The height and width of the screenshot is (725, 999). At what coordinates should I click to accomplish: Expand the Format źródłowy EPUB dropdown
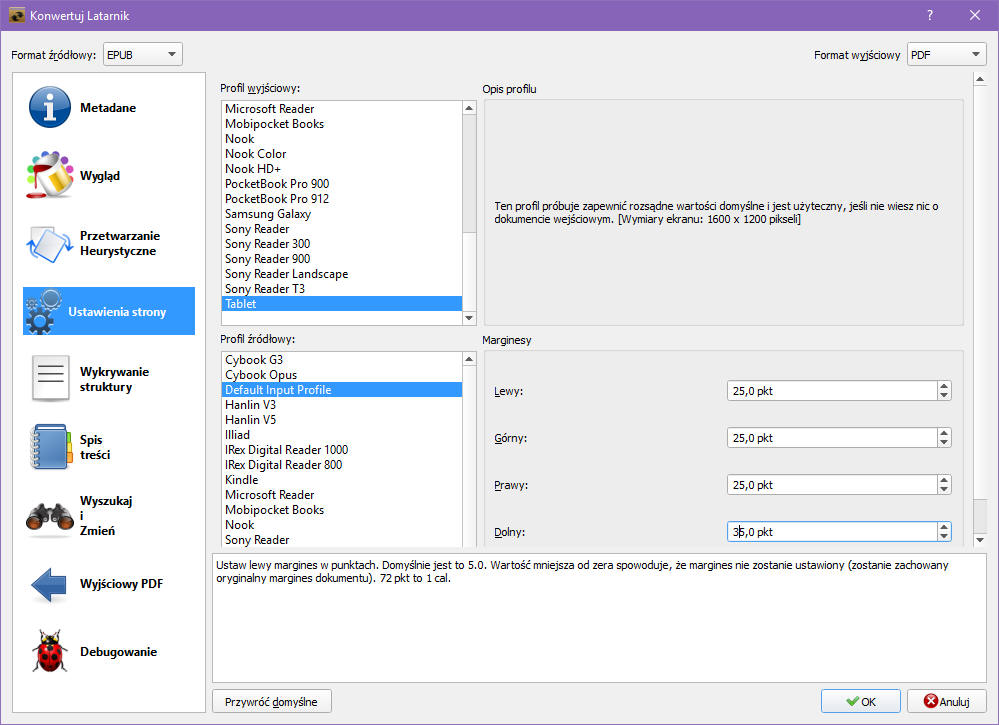tap(142, 55)
